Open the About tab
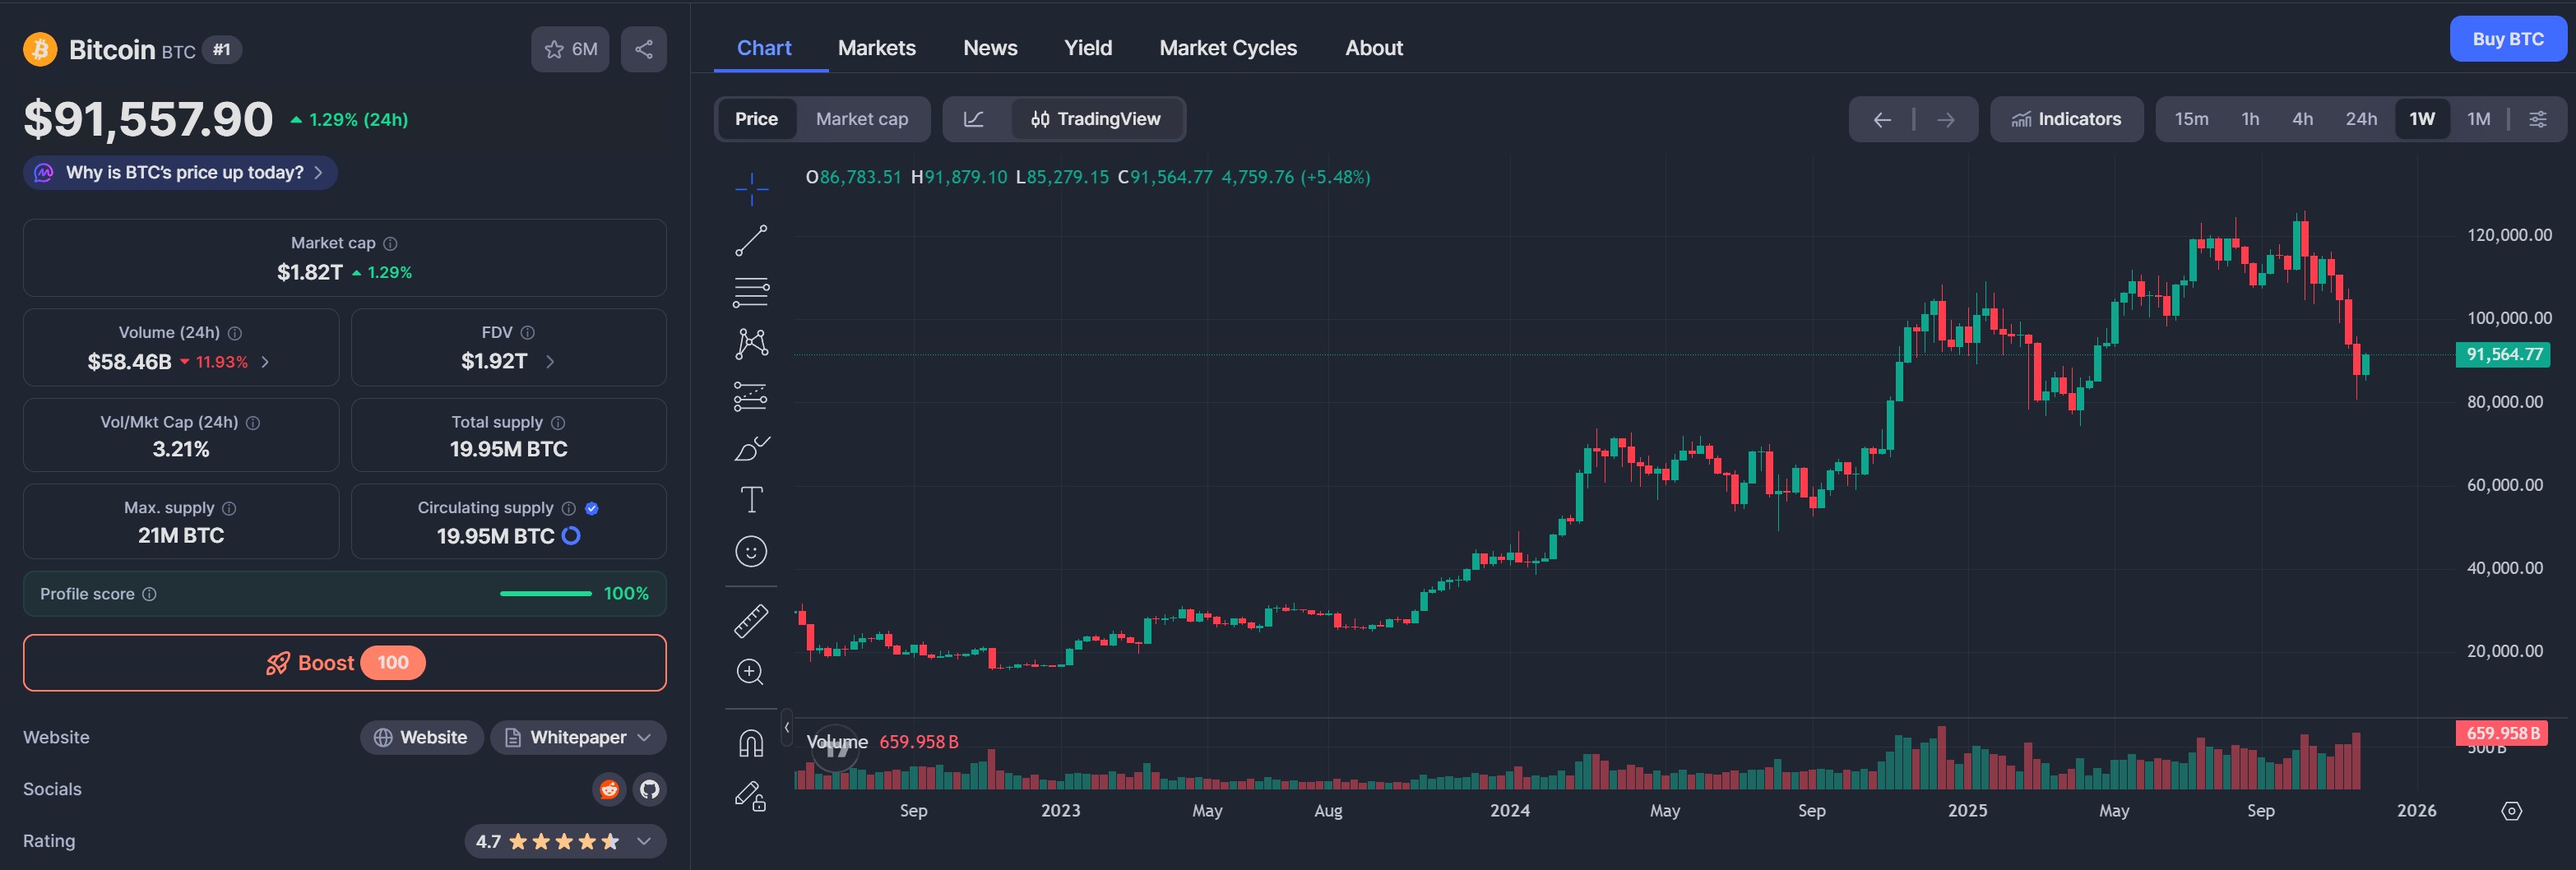This screenshot has width=2576, height=870. 1374,48
